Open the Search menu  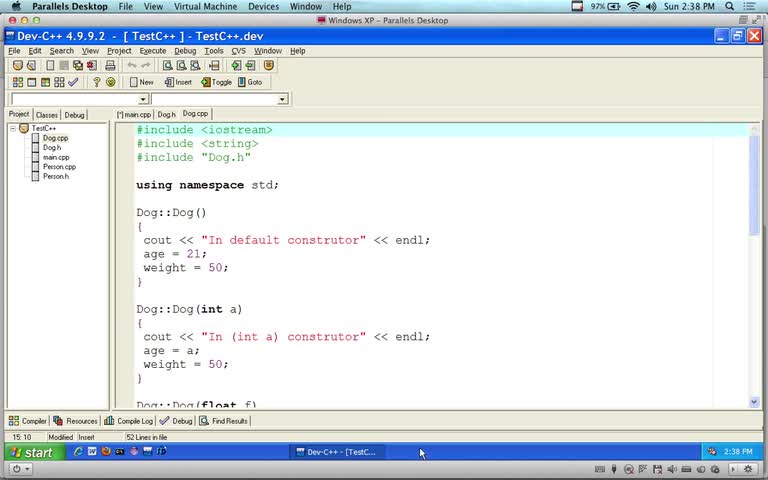click(62, 51)
